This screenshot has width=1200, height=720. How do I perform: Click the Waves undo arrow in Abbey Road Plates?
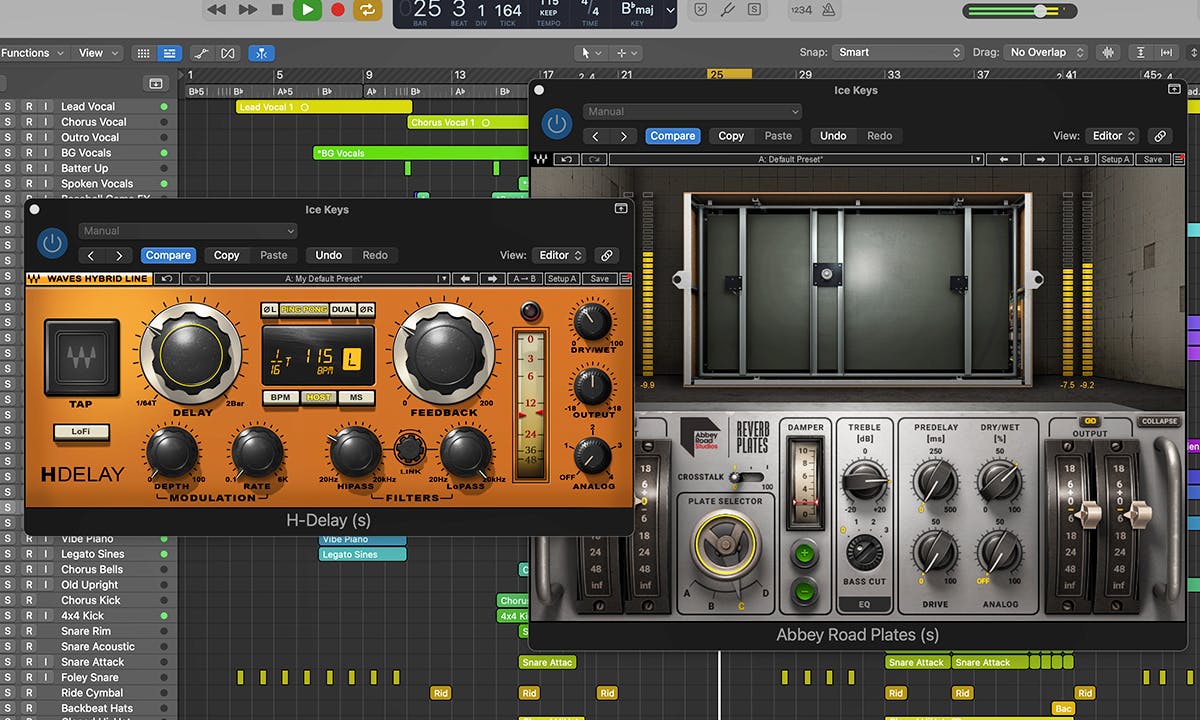click(x=566, y=160)
